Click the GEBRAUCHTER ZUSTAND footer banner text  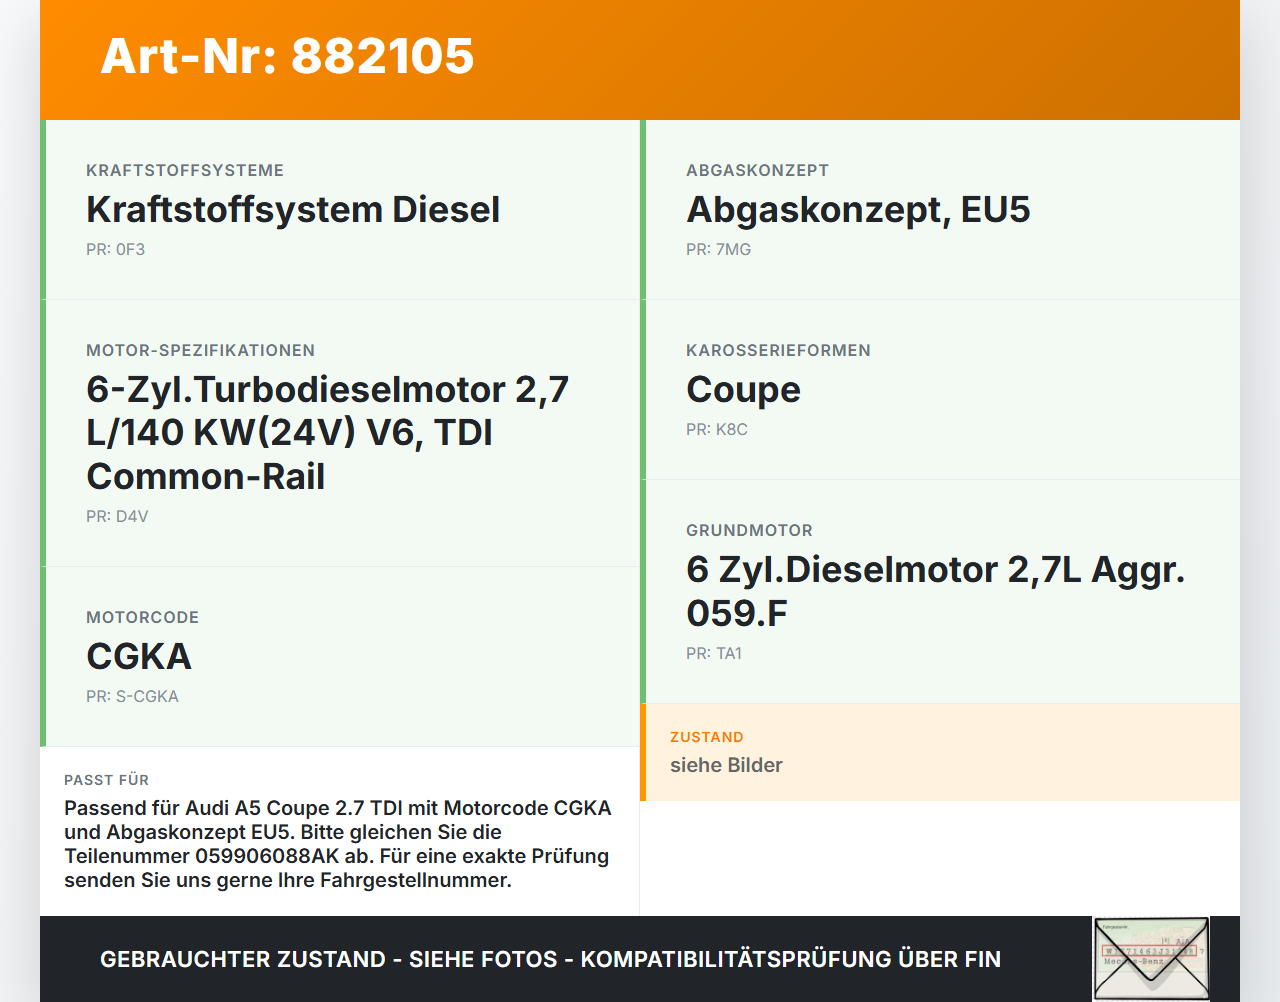[550, 959]
